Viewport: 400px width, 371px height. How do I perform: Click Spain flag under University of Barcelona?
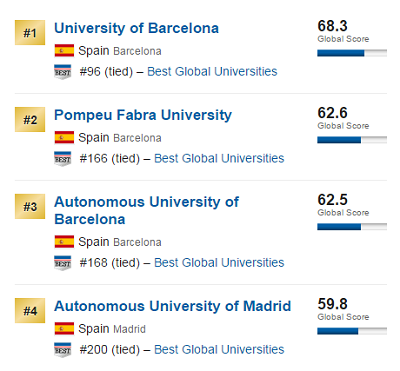pos(64,51)
